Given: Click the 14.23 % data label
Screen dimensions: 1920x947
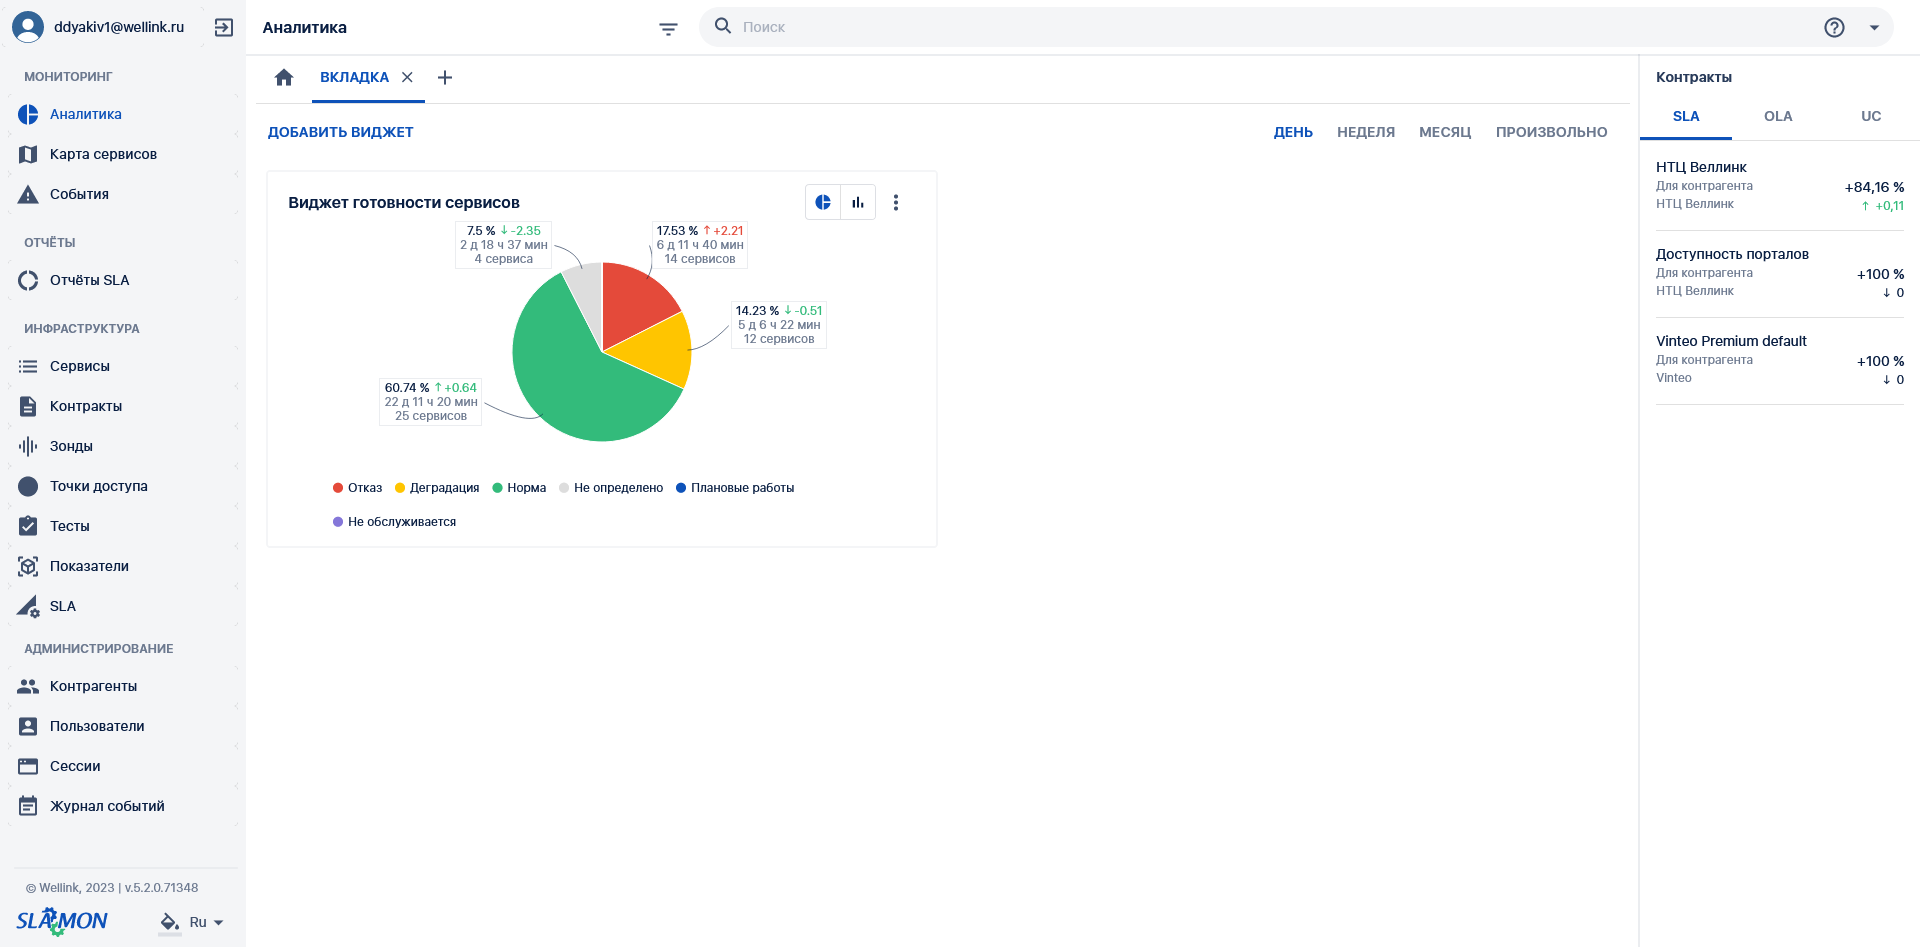Looking at the screenshot, I should (x=779, y=324).
